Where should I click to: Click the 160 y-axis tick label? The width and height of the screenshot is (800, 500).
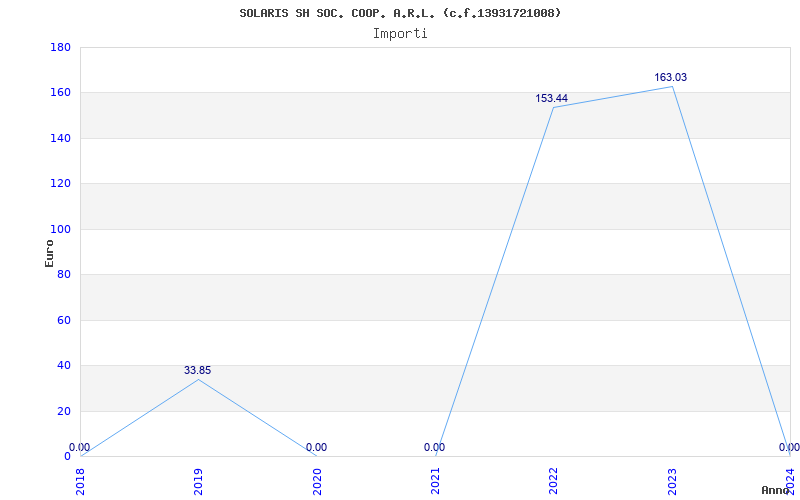60,93
